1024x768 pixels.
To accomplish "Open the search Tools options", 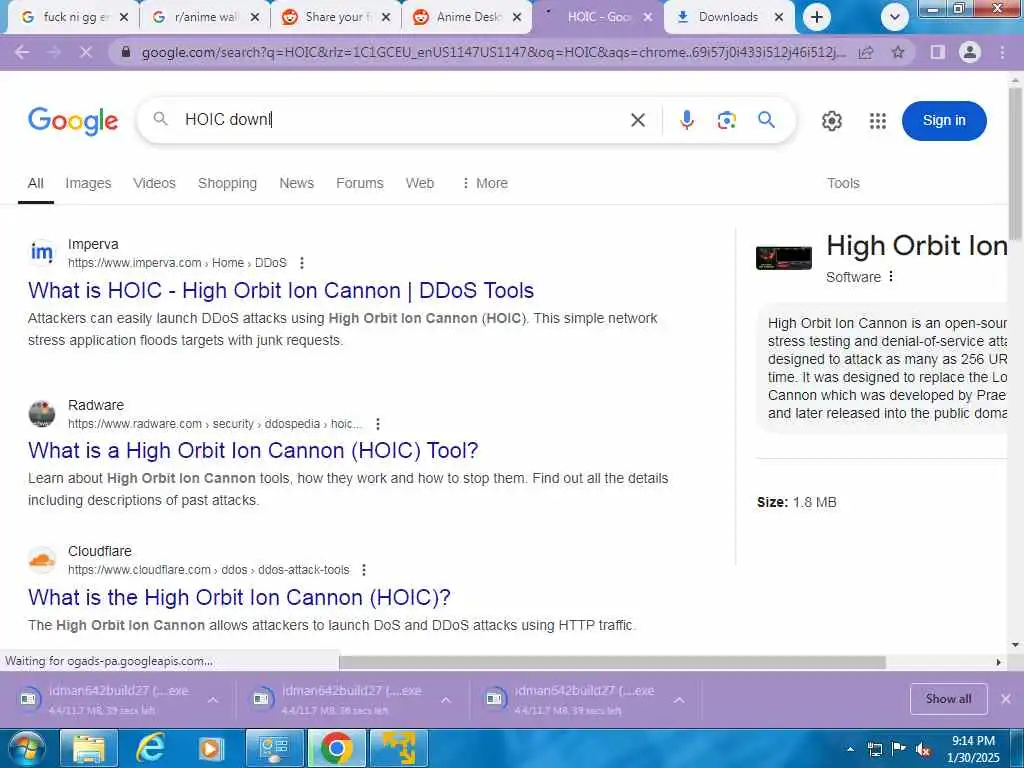I will (x=843, y=184).
